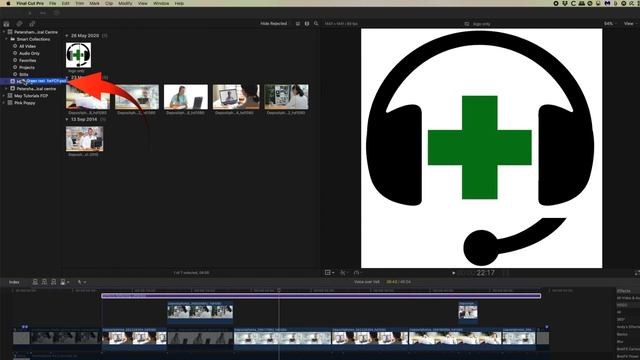640x360 pixels.
Task: Collapse the 13 Sep 2014 date group
Action: click(67, 119)
